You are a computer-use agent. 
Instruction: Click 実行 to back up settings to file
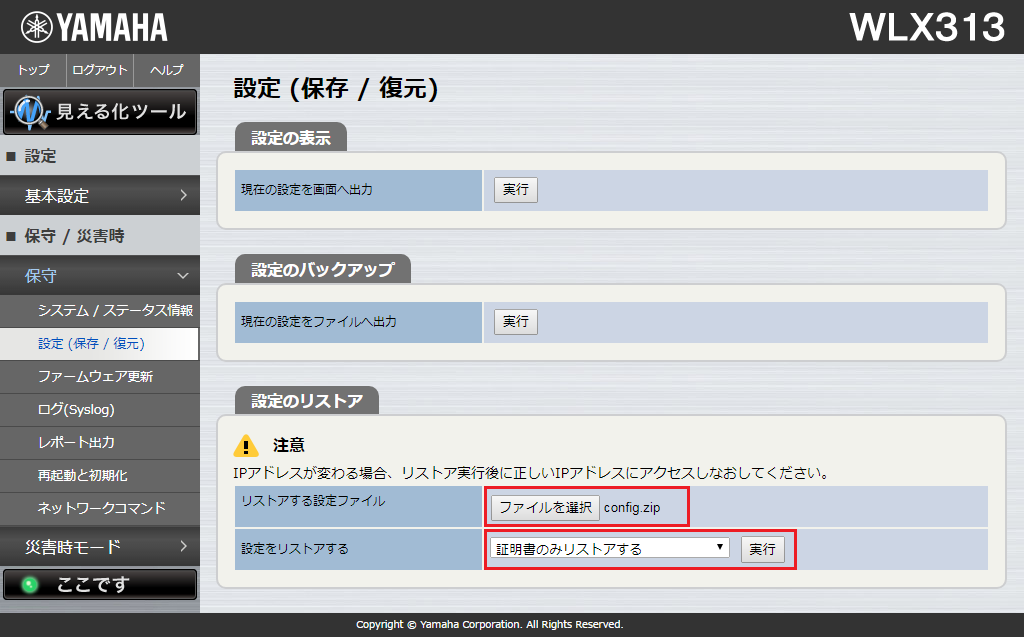[x=514, y=321]
